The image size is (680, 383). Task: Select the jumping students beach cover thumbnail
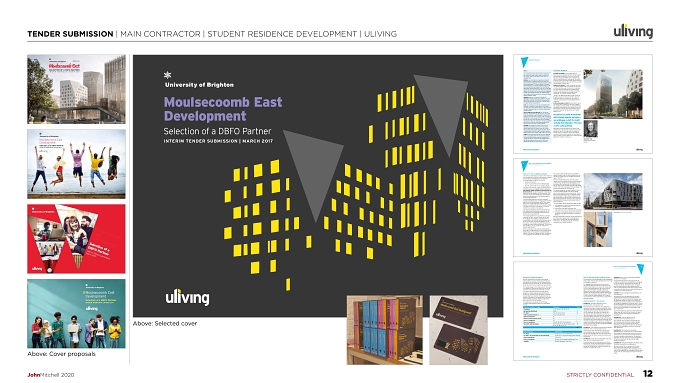(76, 164)
